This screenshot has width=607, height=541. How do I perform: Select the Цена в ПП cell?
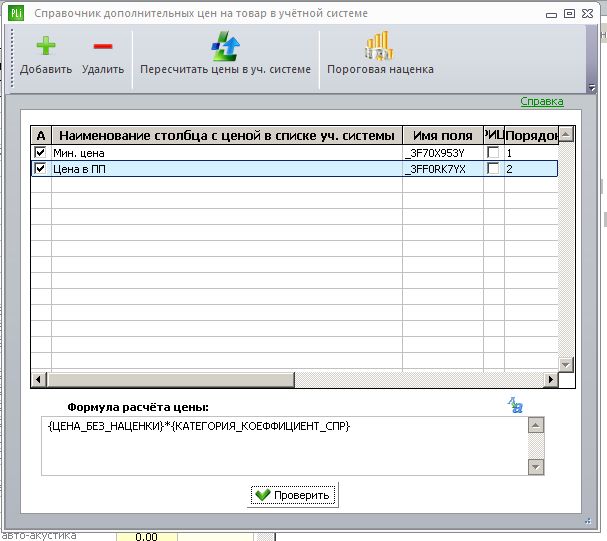pos(227,169)
